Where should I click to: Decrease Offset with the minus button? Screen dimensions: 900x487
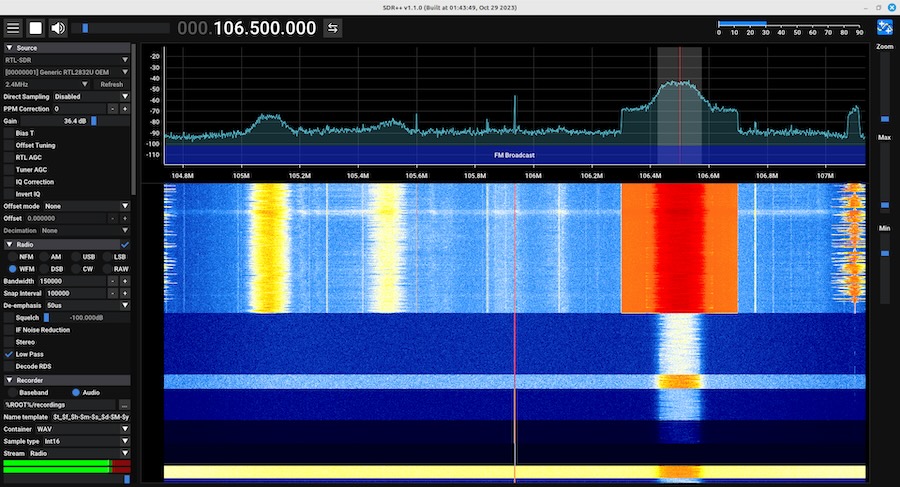[x=112, y=218]
